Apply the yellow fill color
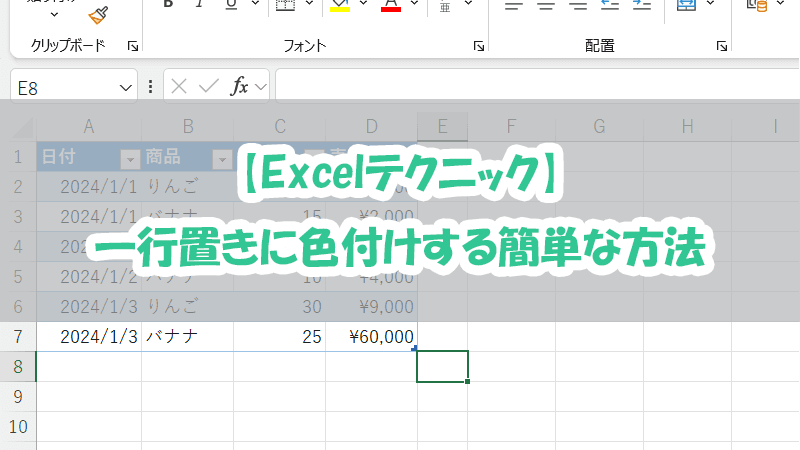The image size is (800, 450). coord(339,6)
